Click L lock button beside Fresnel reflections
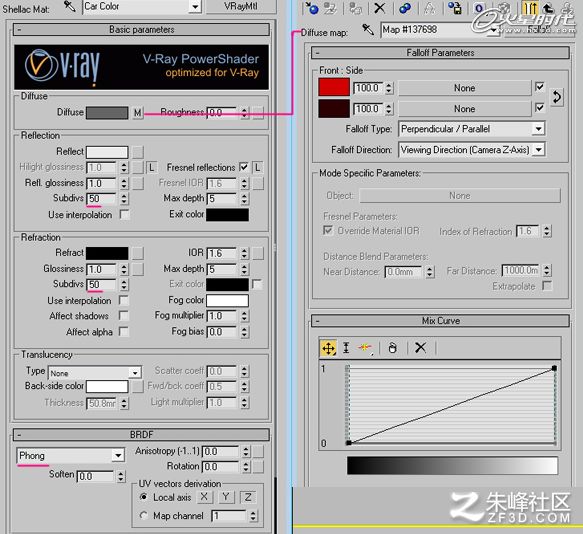This screenshot has height=534, width=583. [x=257, y=168]
